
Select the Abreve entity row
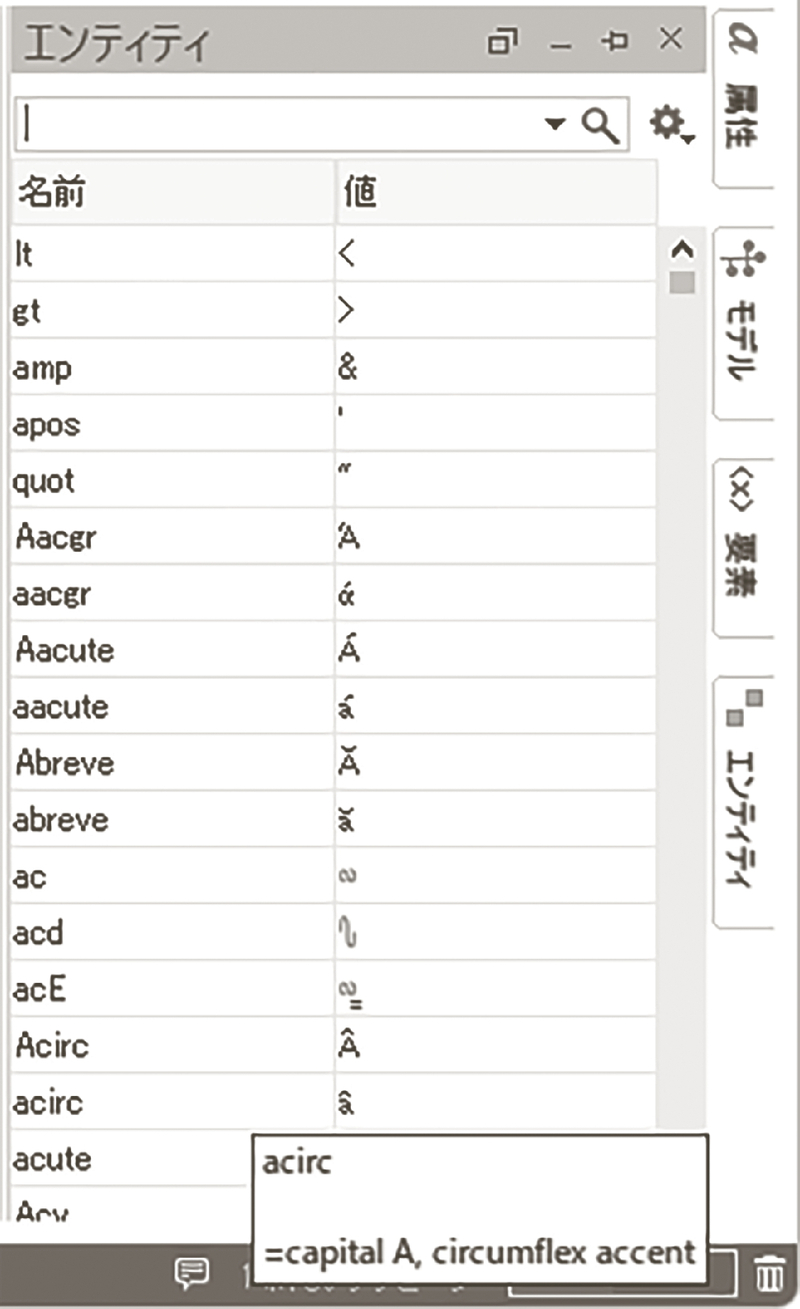(x=172, y=764)
